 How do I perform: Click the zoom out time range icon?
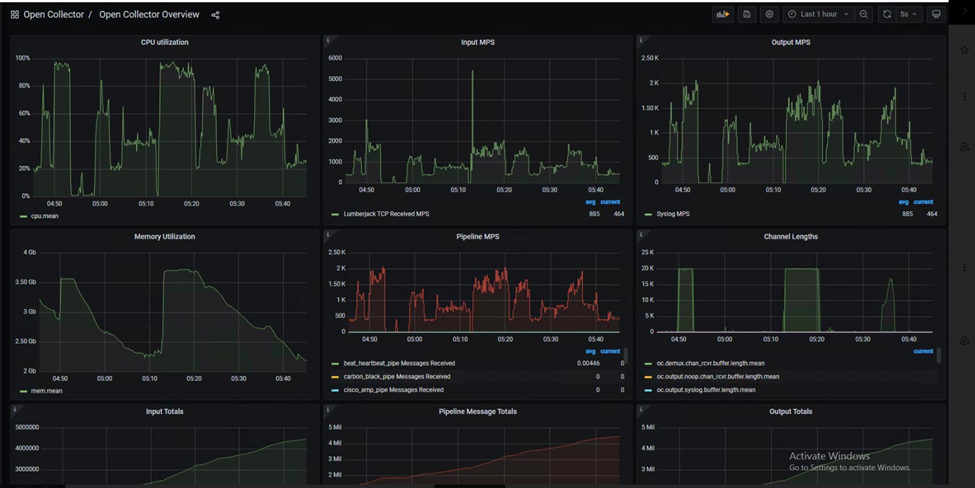pos(864,15)
